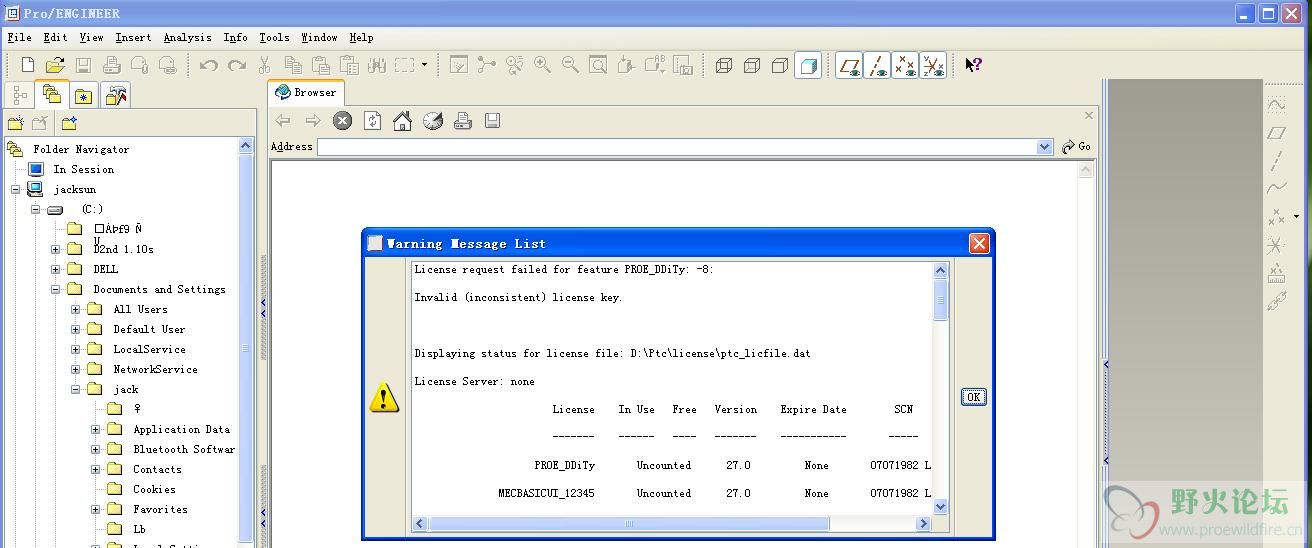Screen dimensions: 1312x548
Task: Click the browser Stop icon
Action: coord(342,121)
